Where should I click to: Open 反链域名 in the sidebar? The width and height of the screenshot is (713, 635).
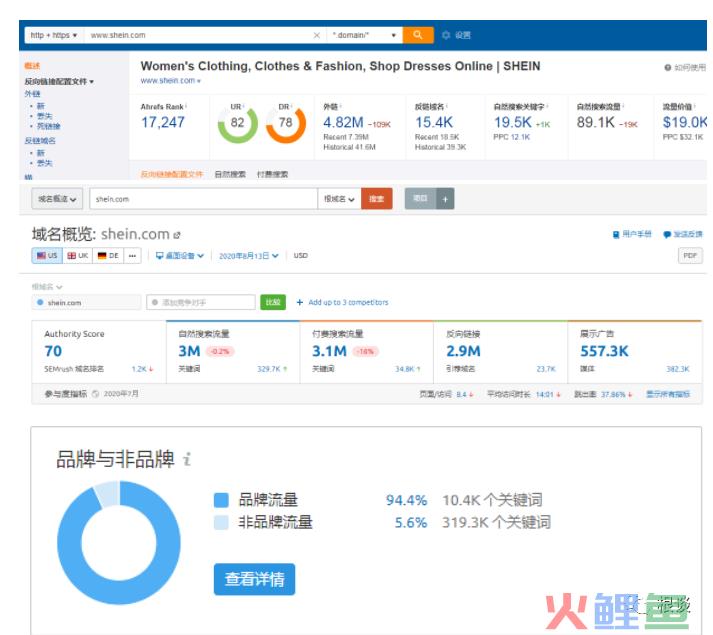coord(40,141)
